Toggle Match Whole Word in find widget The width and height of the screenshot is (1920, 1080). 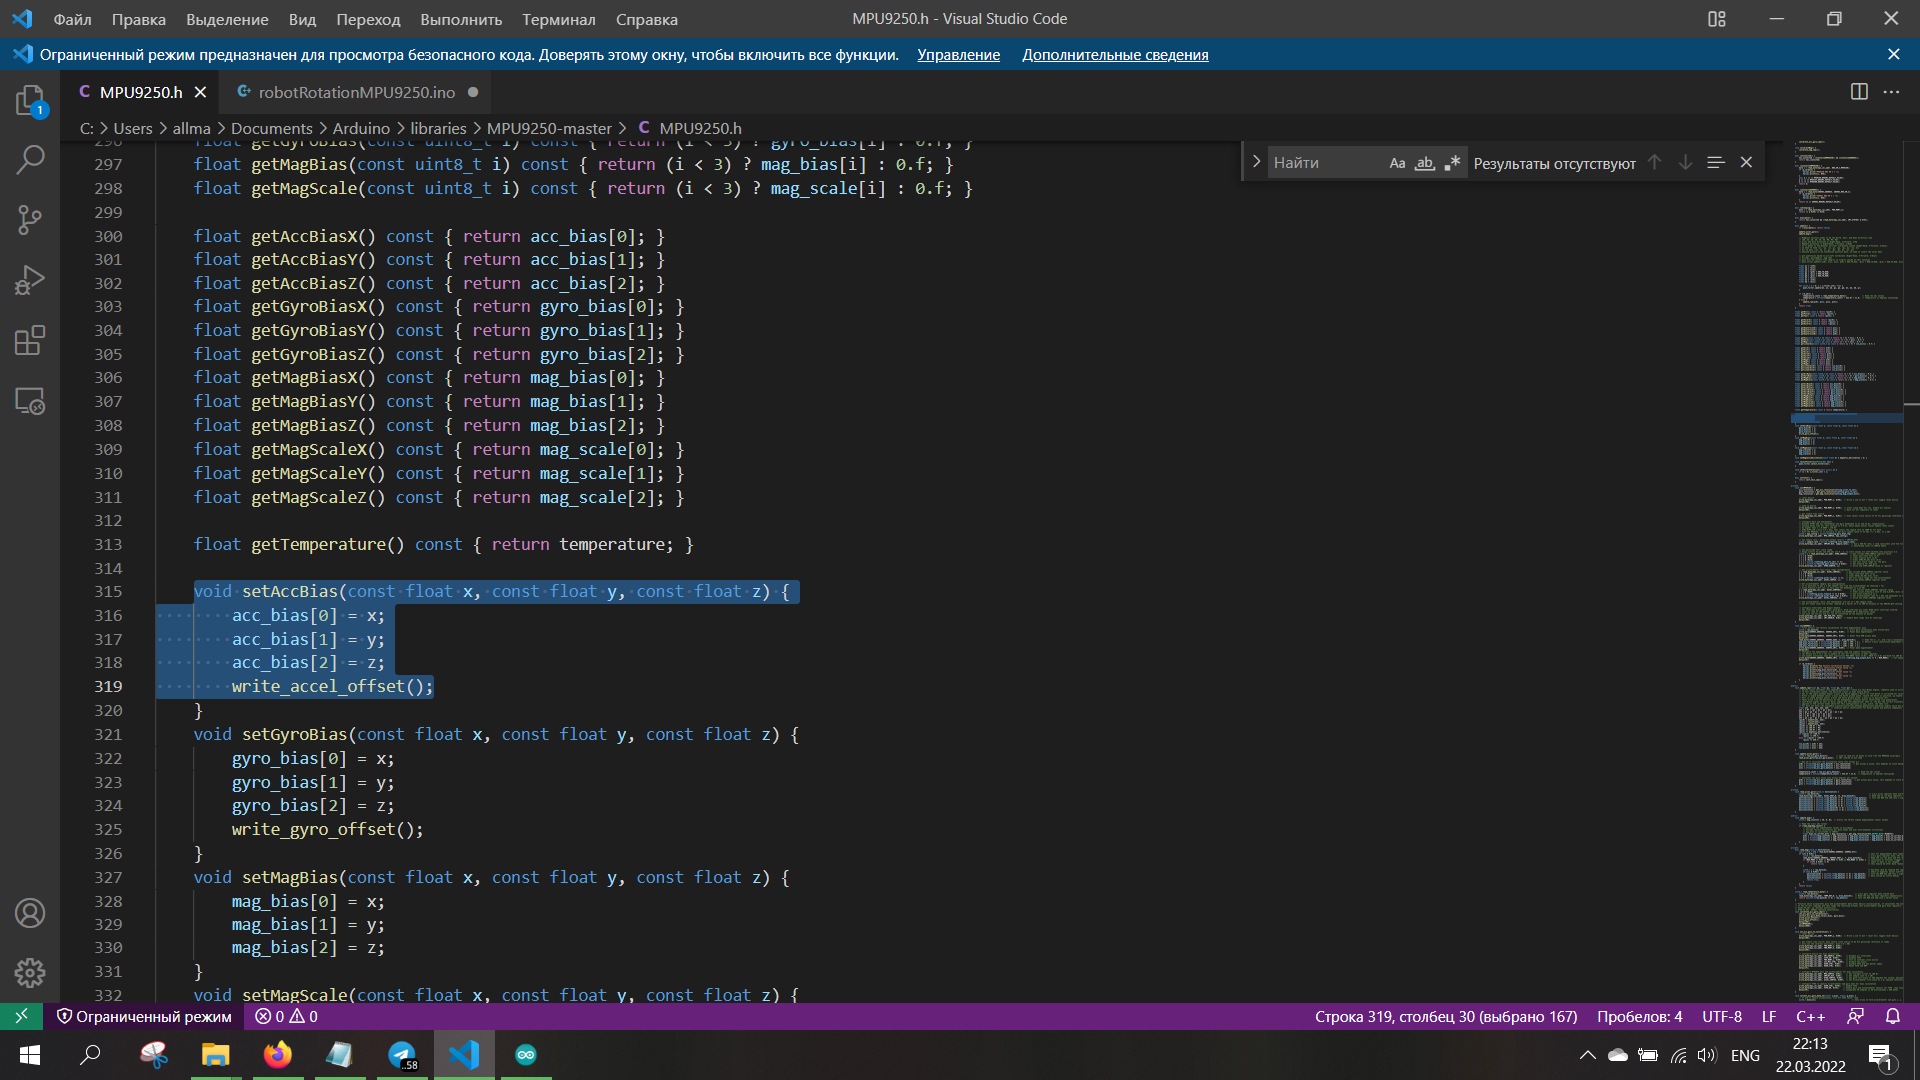[x=1425, y=163]
